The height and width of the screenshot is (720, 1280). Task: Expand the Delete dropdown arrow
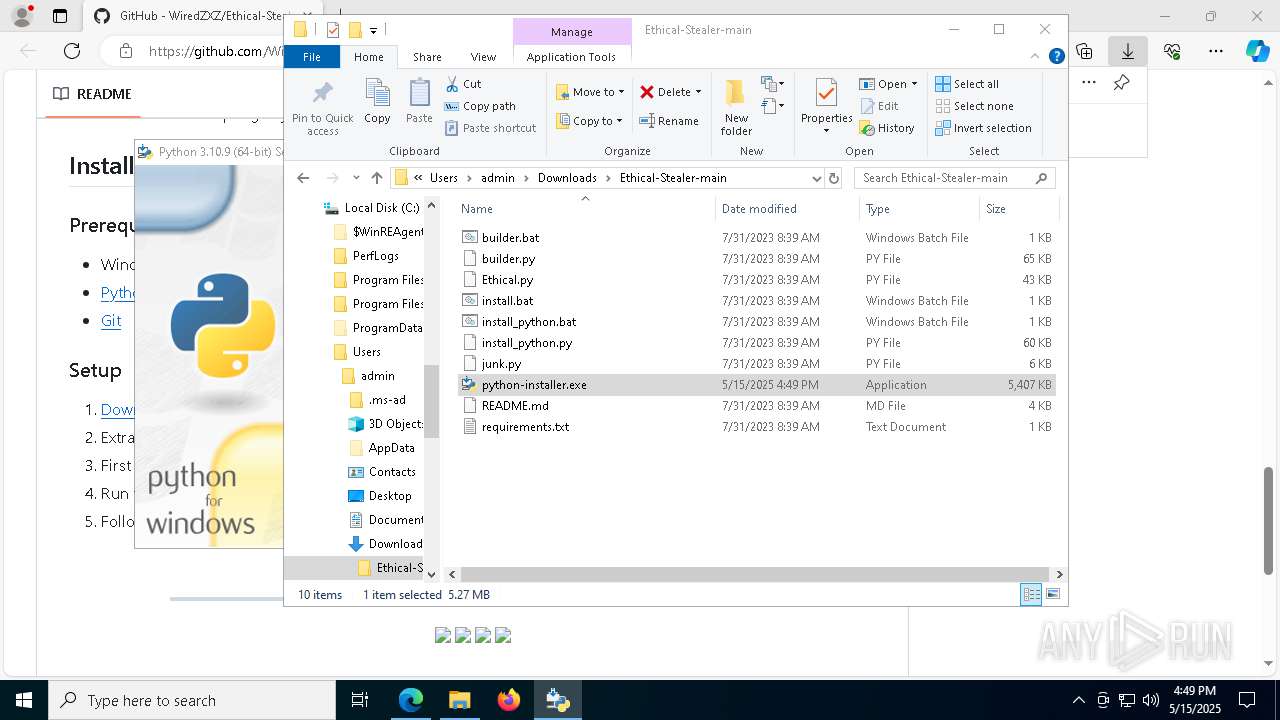(698, 92)
